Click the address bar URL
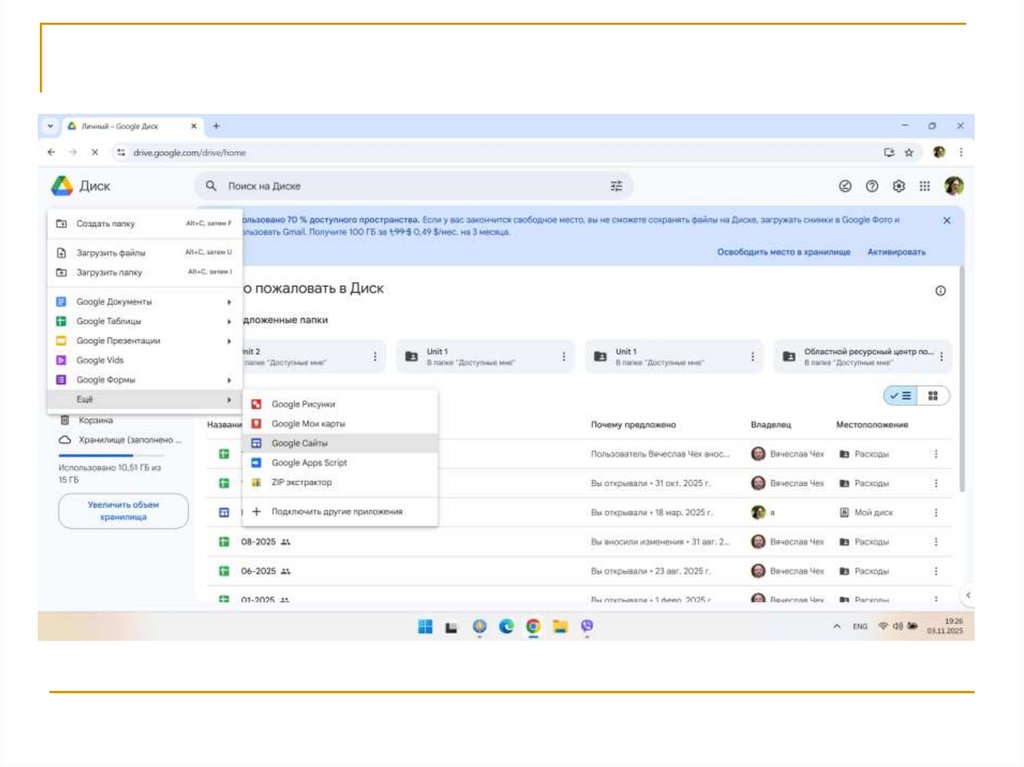Image resolution: width=1024 pixels, height=767 pixels. [x=189, y=152]
